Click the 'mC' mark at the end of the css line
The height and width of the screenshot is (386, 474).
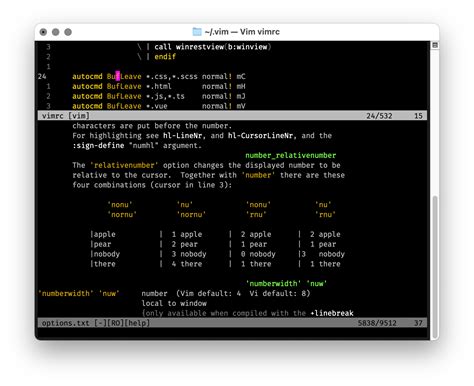241,76
